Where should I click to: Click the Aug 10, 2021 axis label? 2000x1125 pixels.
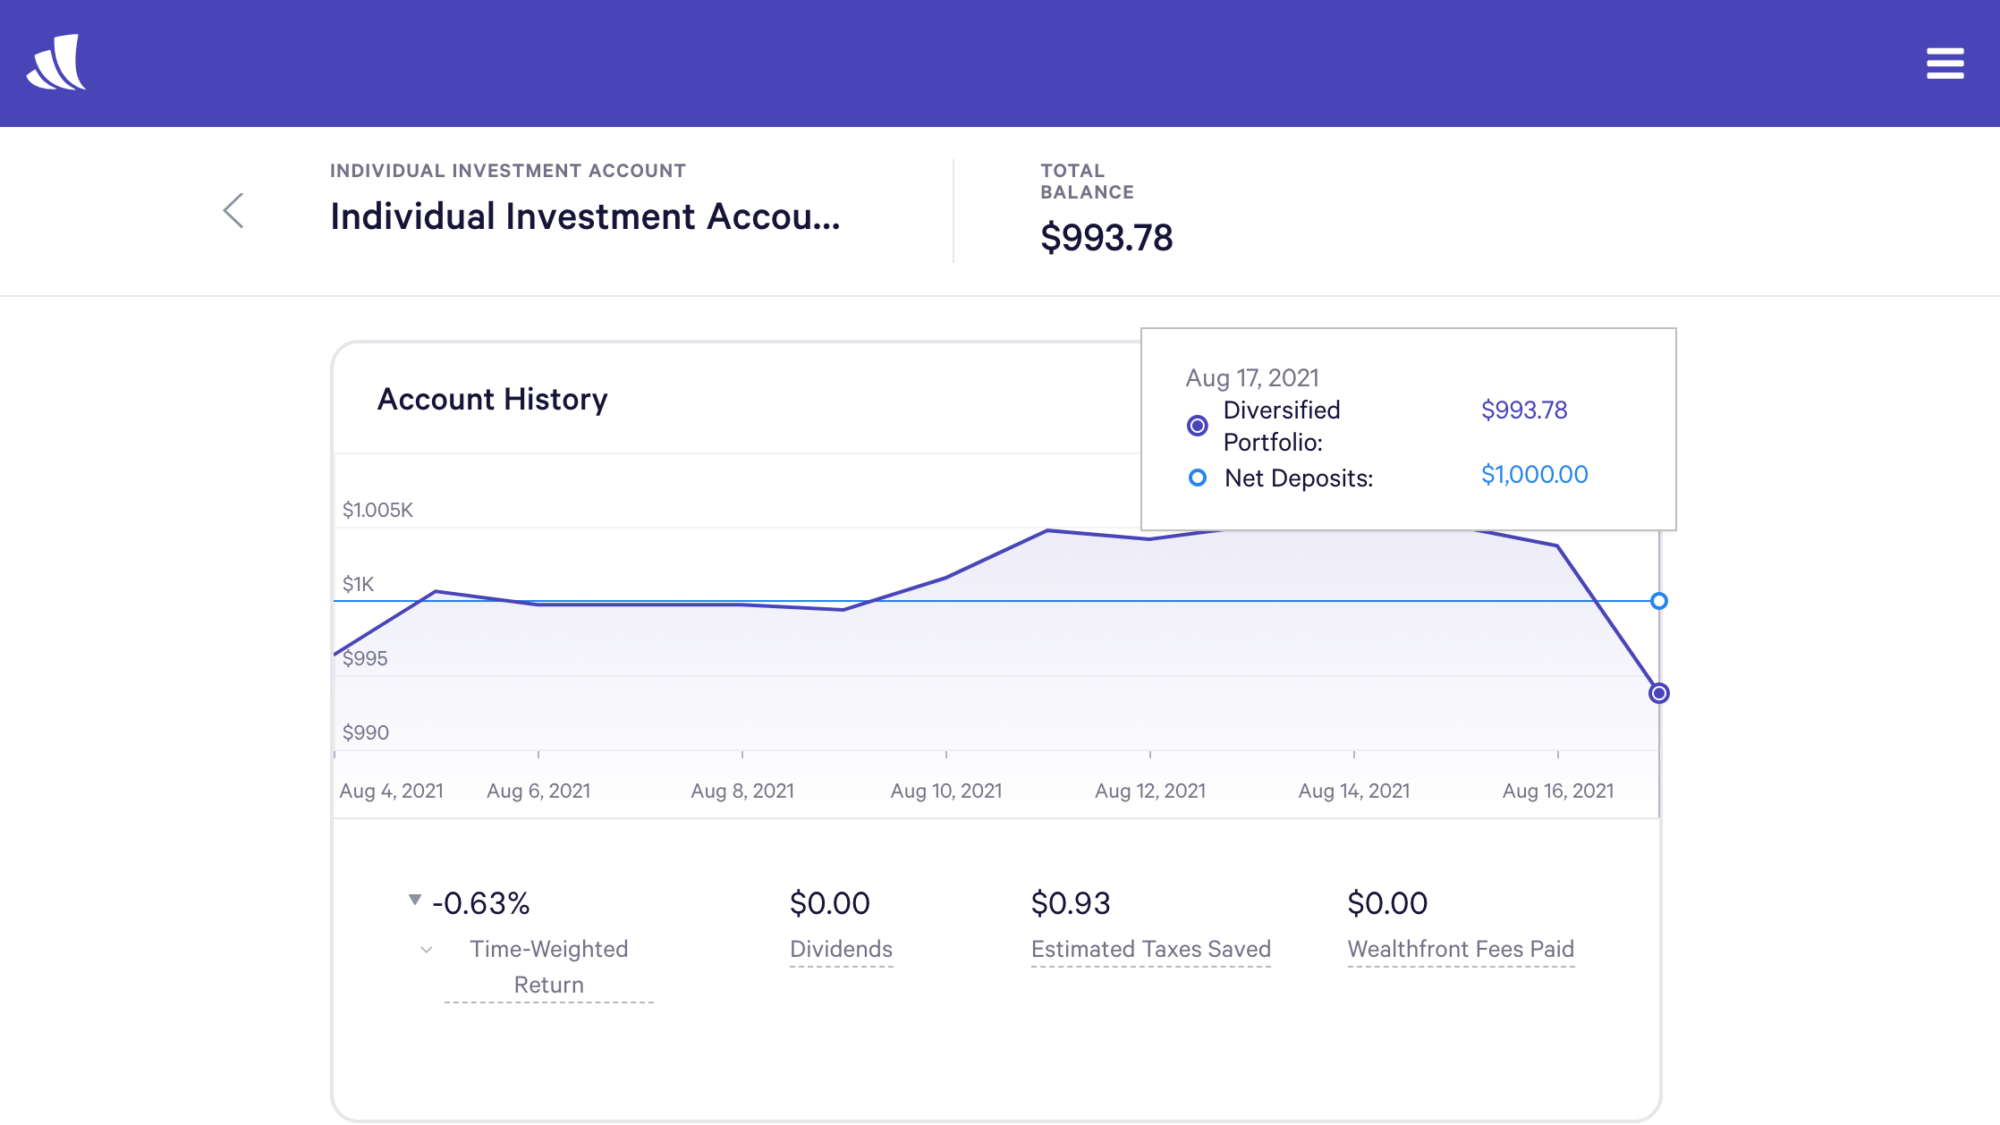[946, 791]
